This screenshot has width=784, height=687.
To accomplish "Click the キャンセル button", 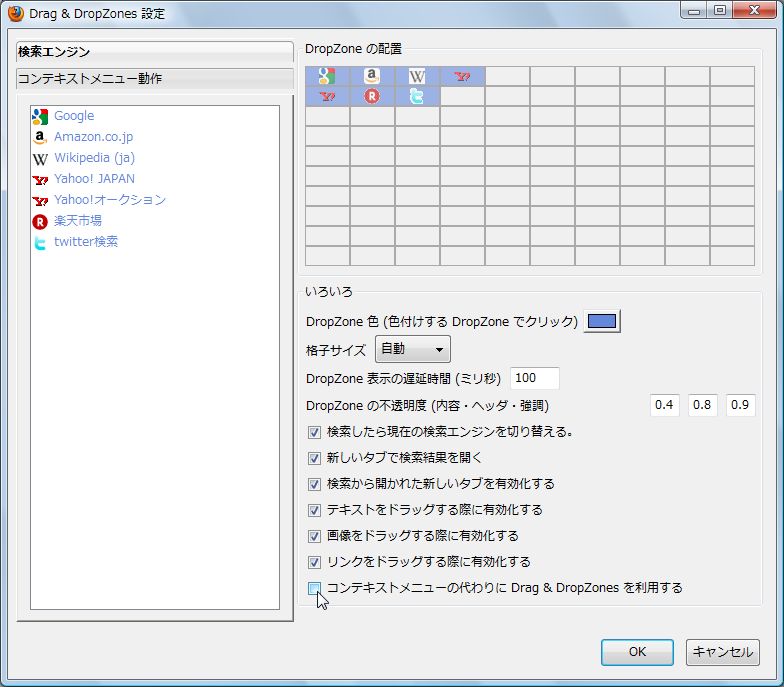I will pos(722,652).
